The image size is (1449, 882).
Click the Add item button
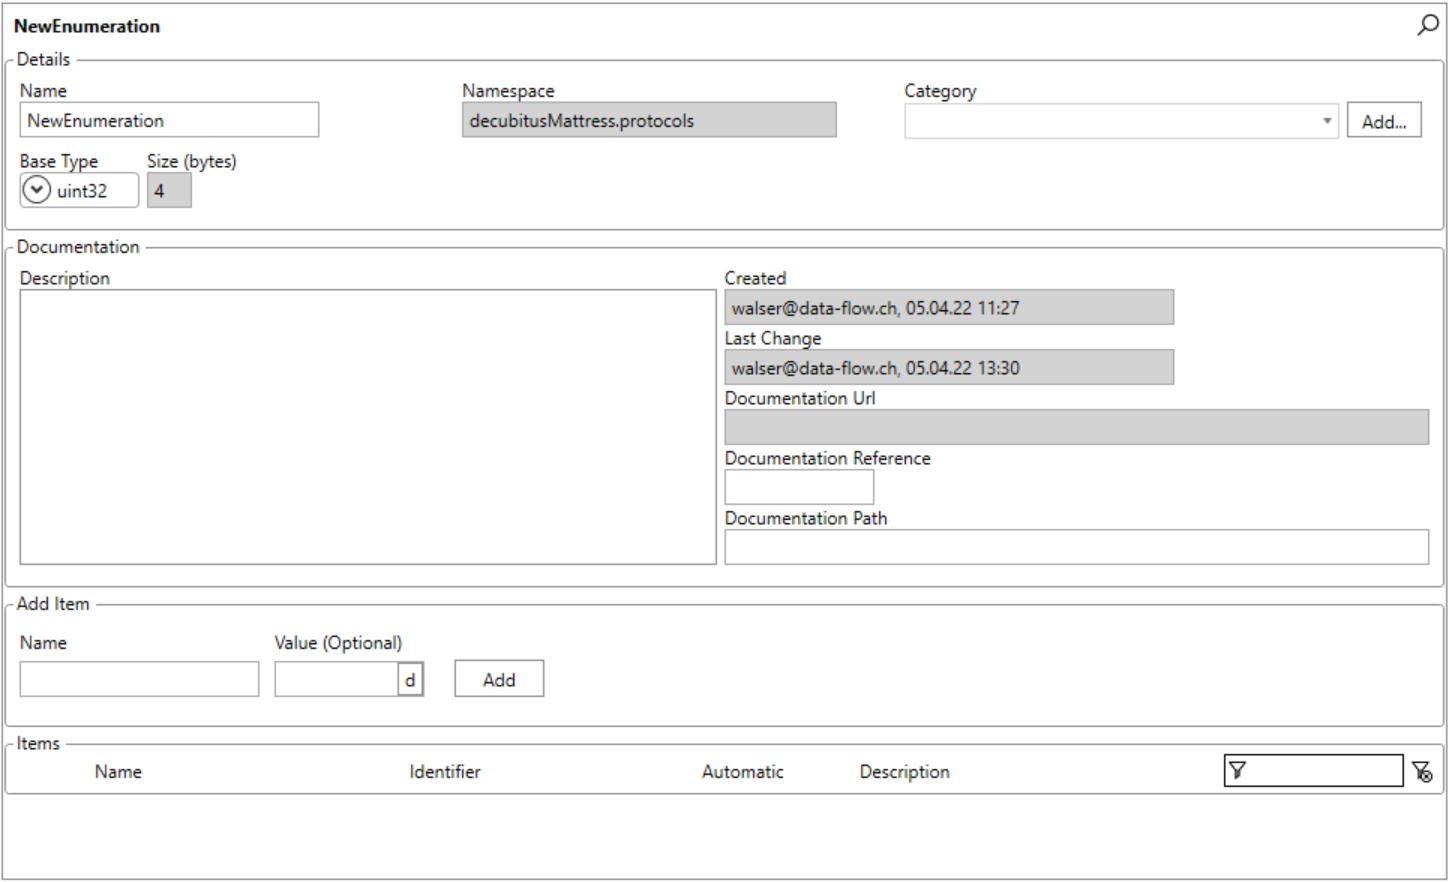[x=499, y=679]
